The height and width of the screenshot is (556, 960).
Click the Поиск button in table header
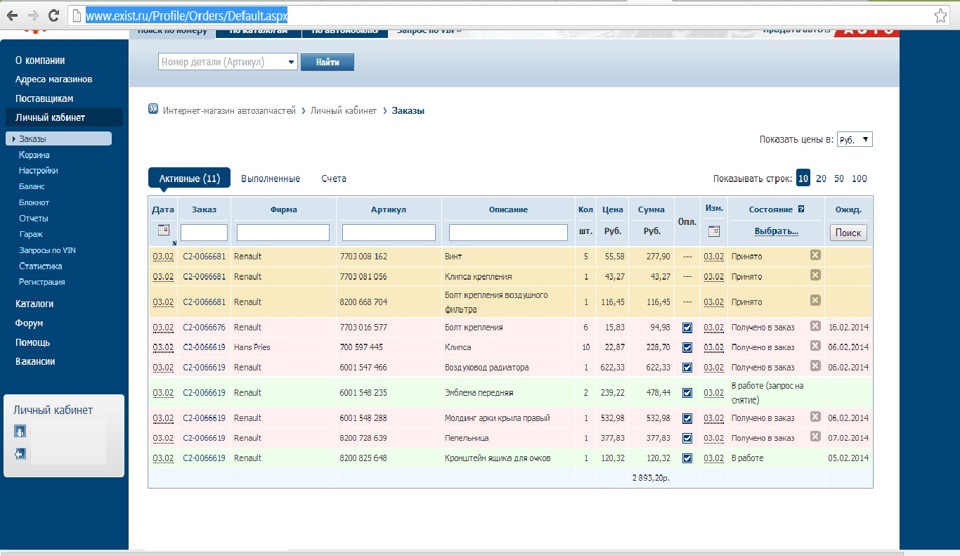point(848,232)
